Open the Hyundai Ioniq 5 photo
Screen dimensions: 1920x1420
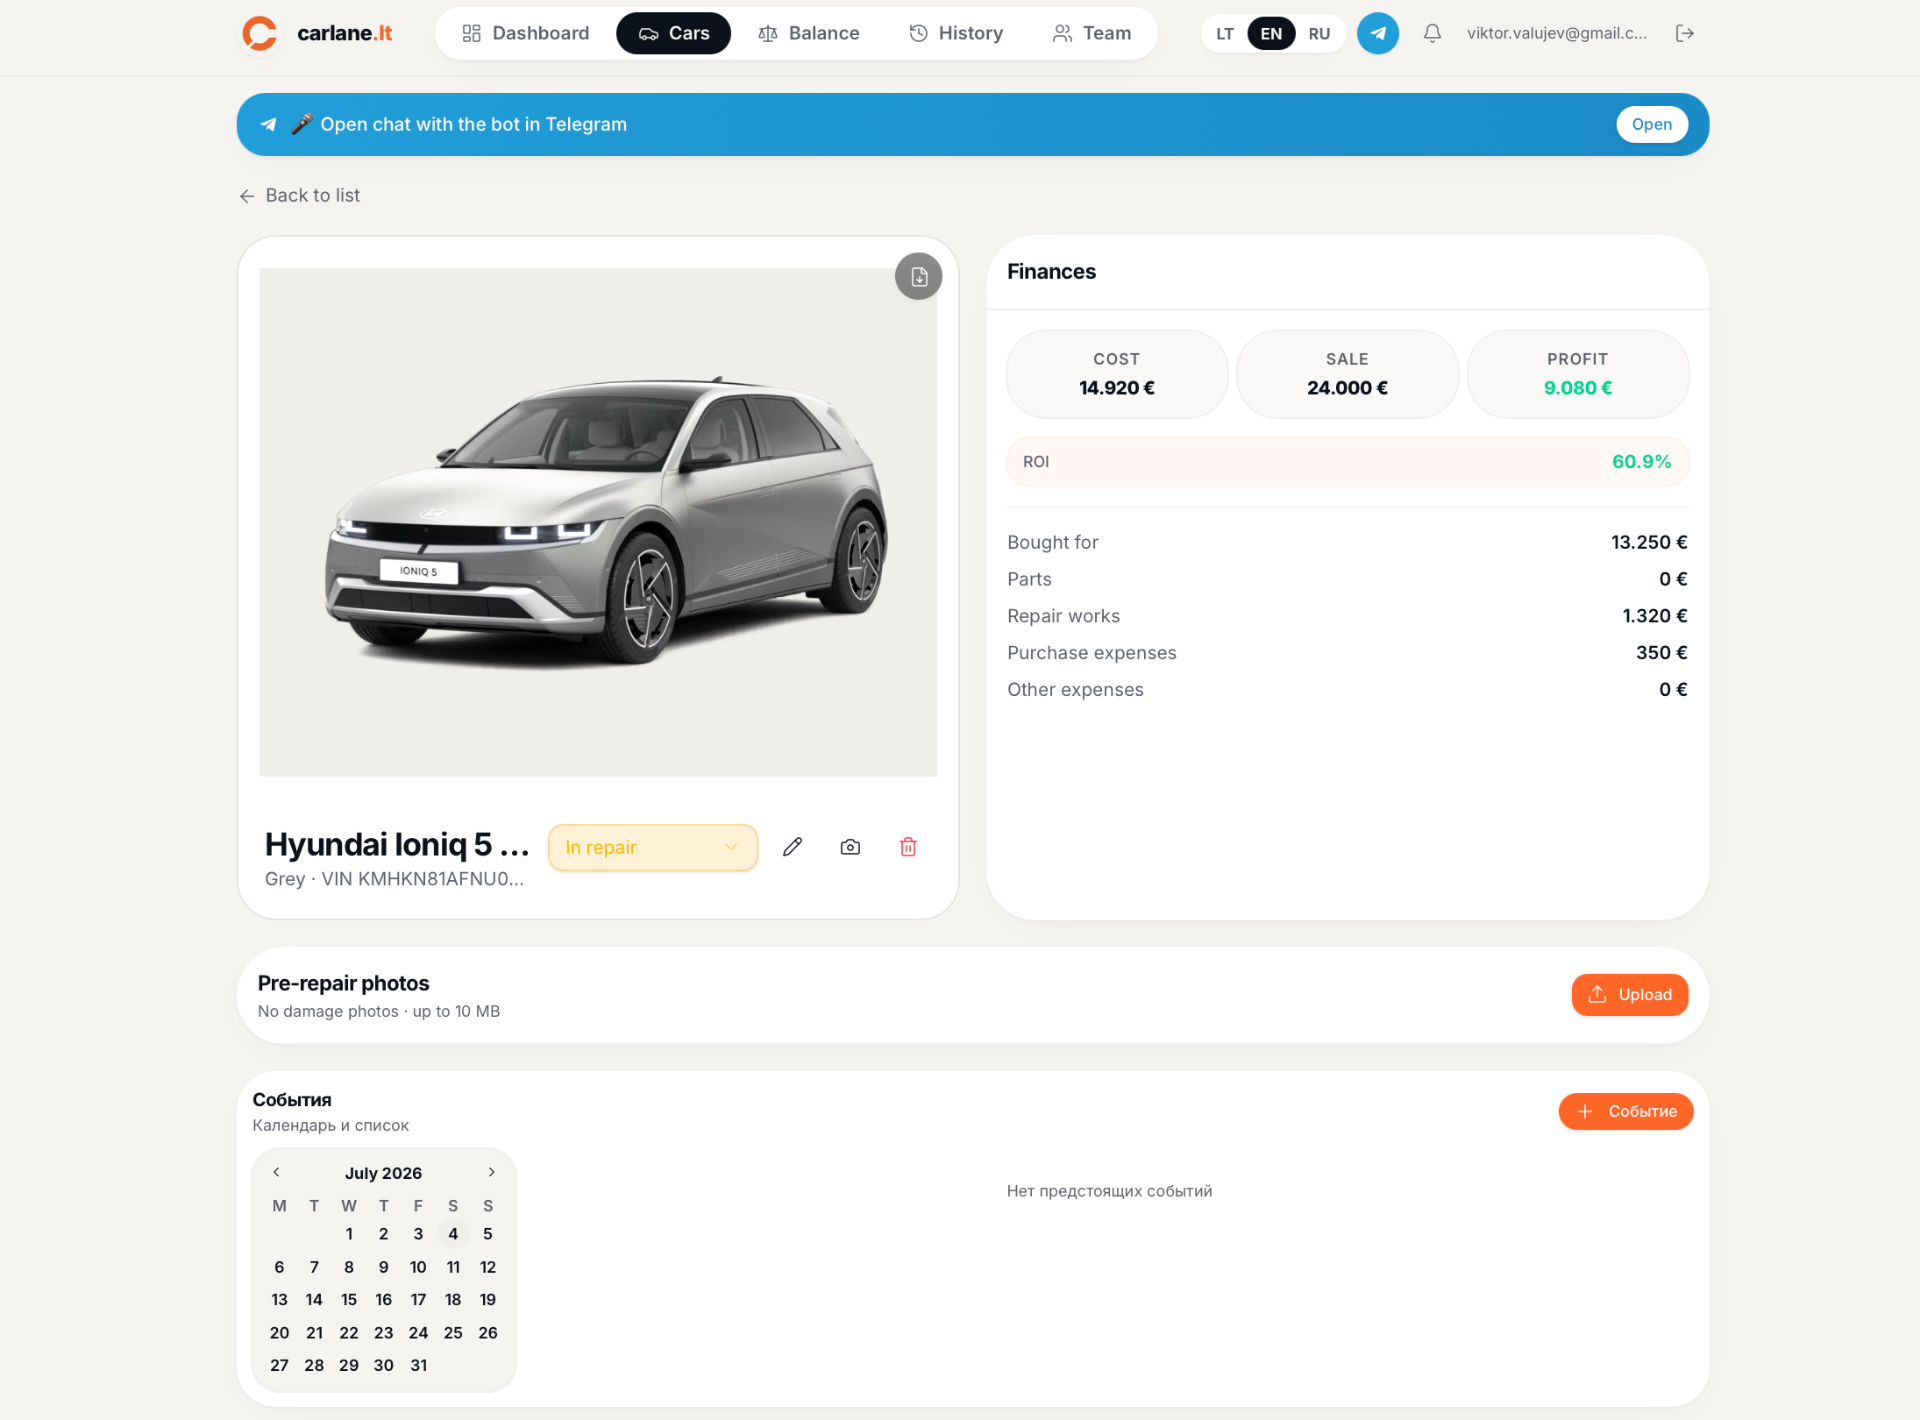click(x=598, y=522)
